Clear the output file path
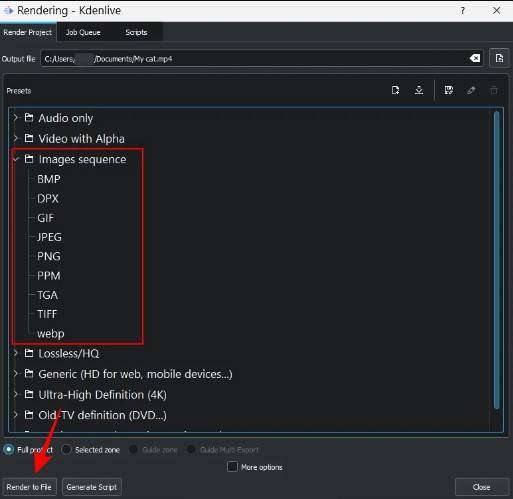Viewport: 513px width, 499px height. click(475, 58)
